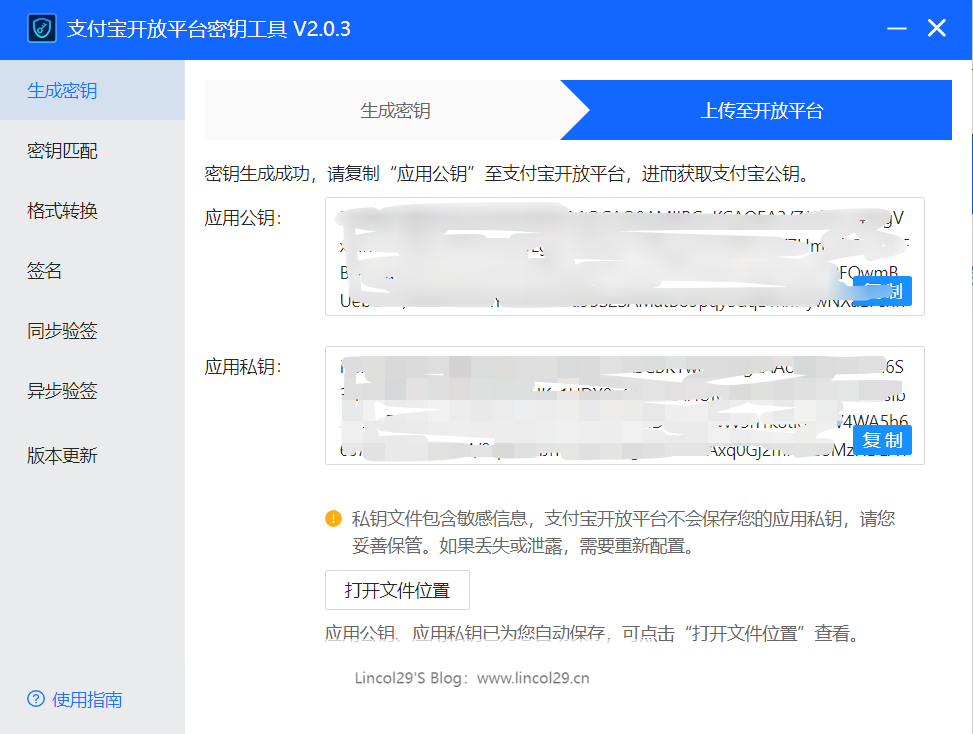Copy the 应用公钥 with its 复制 button

(882, 291)
